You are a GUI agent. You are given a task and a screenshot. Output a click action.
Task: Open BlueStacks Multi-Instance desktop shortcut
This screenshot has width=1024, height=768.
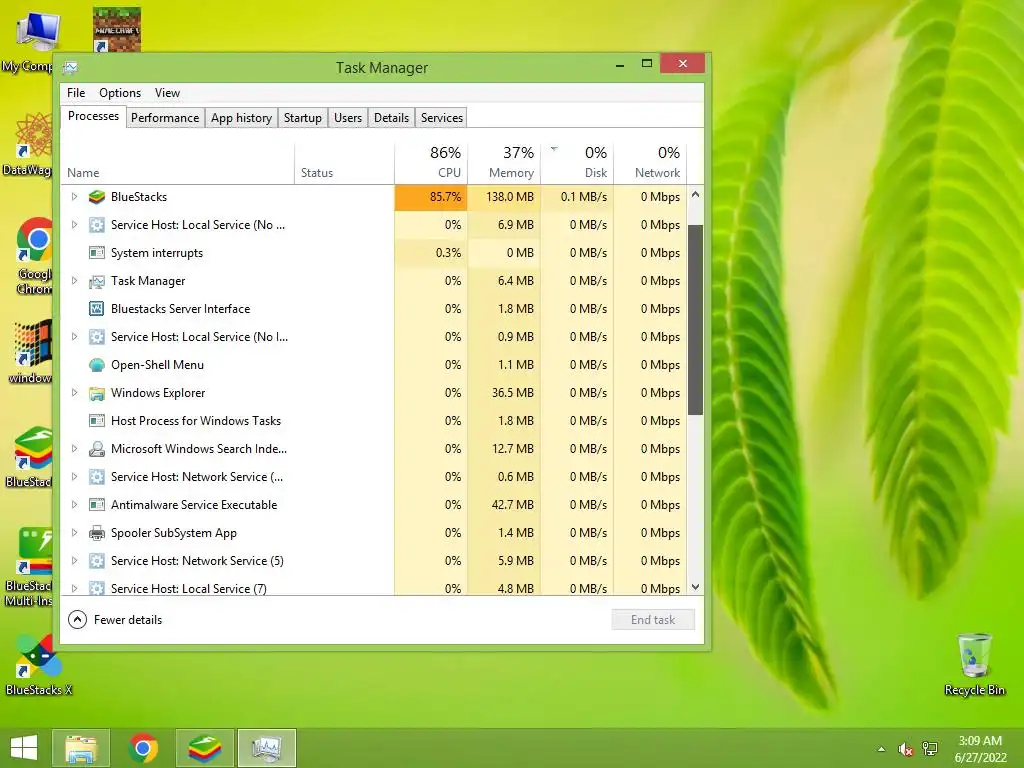click(30, 567)
